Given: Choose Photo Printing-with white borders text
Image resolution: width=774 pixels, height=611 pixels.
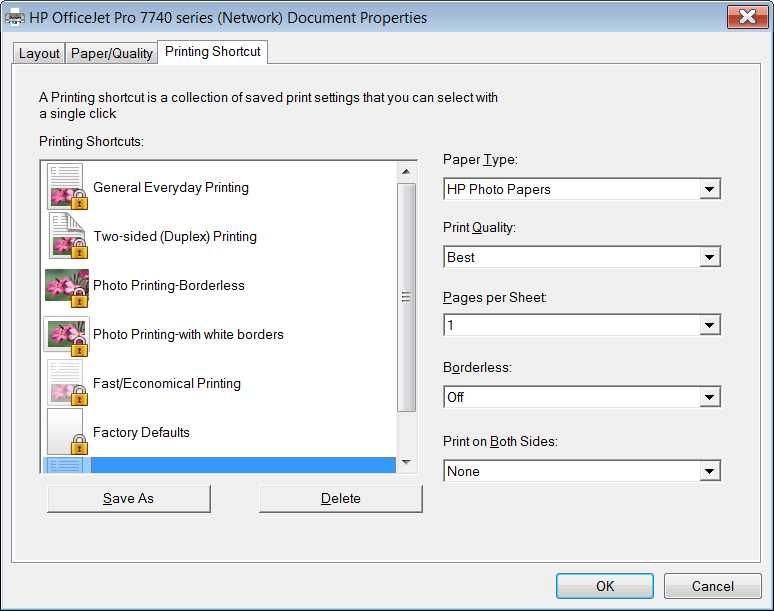Looking at the screenshot, I should 188,334.
